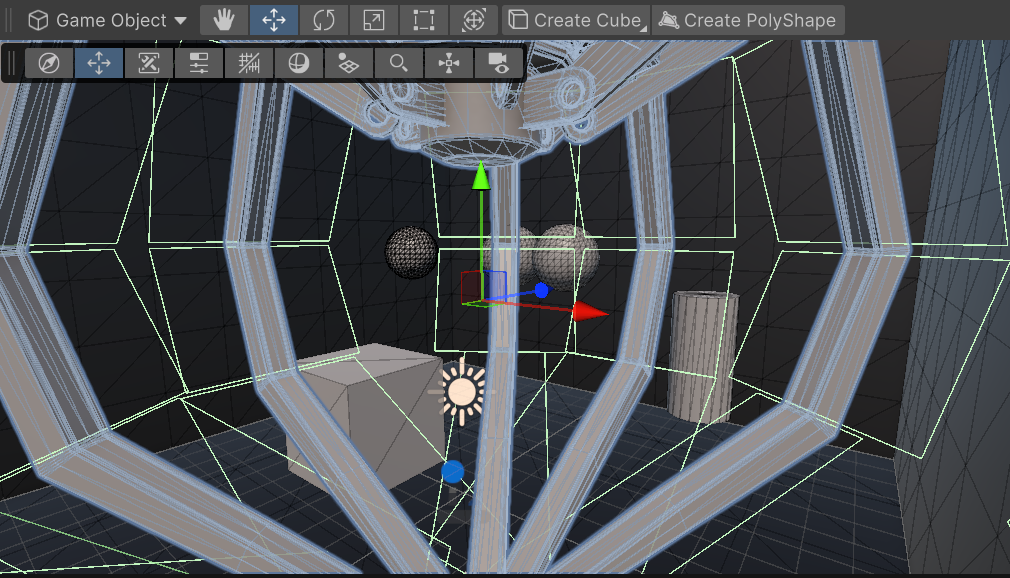Select the directional light sun gizmo
The image size is (1010, 578).
pyautogui.click(x=461, y=391)
